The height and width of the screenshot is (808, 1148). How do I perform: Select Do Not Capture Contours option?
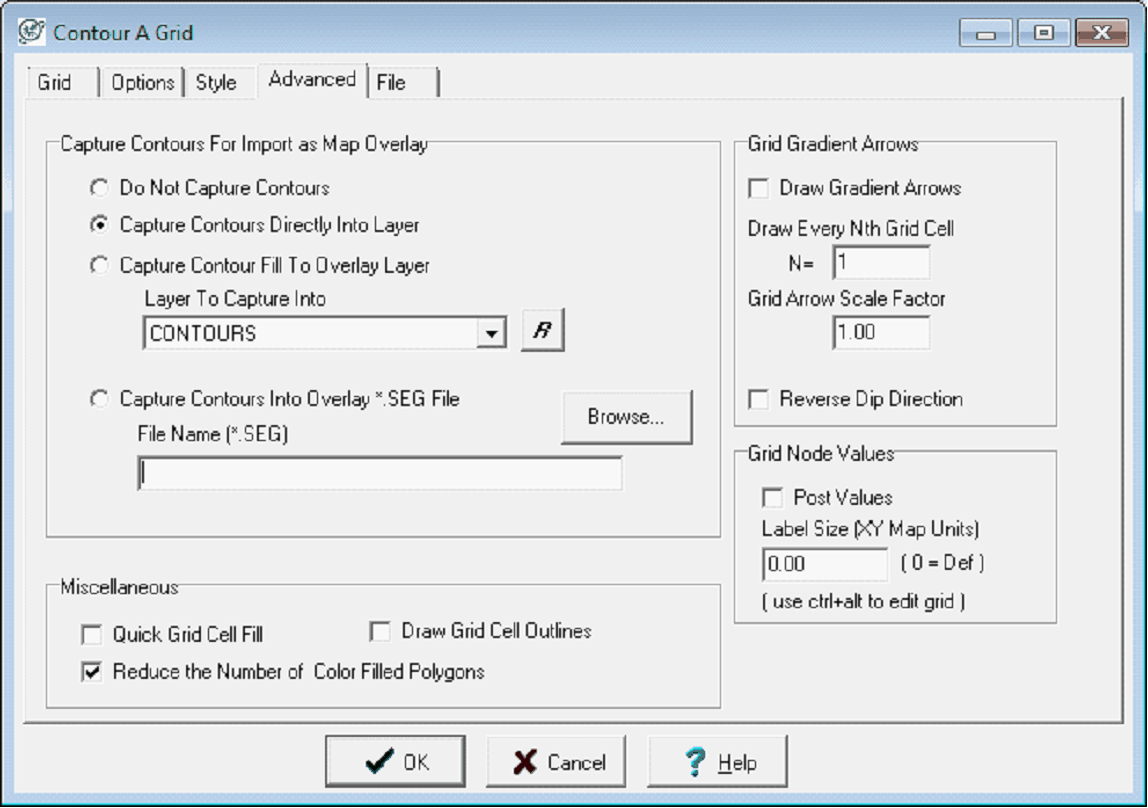click(x=99, y=188)
